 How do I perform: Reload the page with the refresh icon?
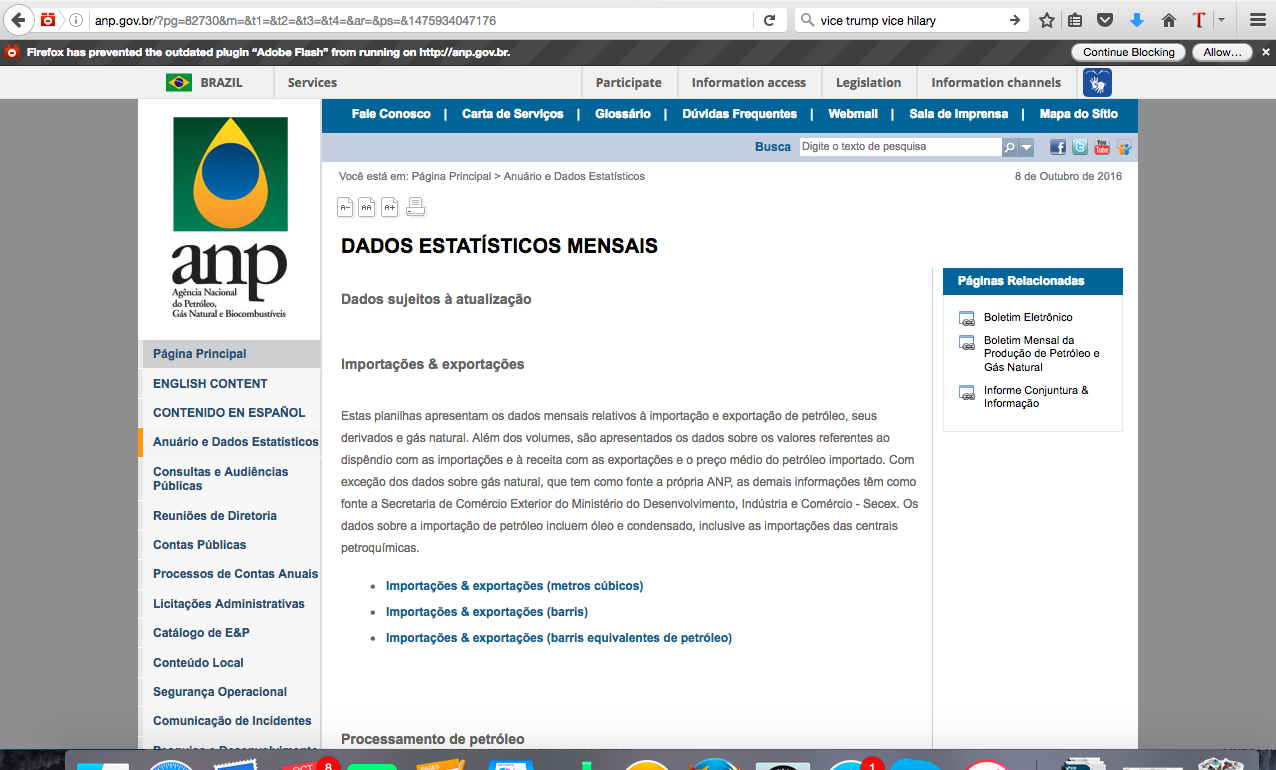pos(769,20)
